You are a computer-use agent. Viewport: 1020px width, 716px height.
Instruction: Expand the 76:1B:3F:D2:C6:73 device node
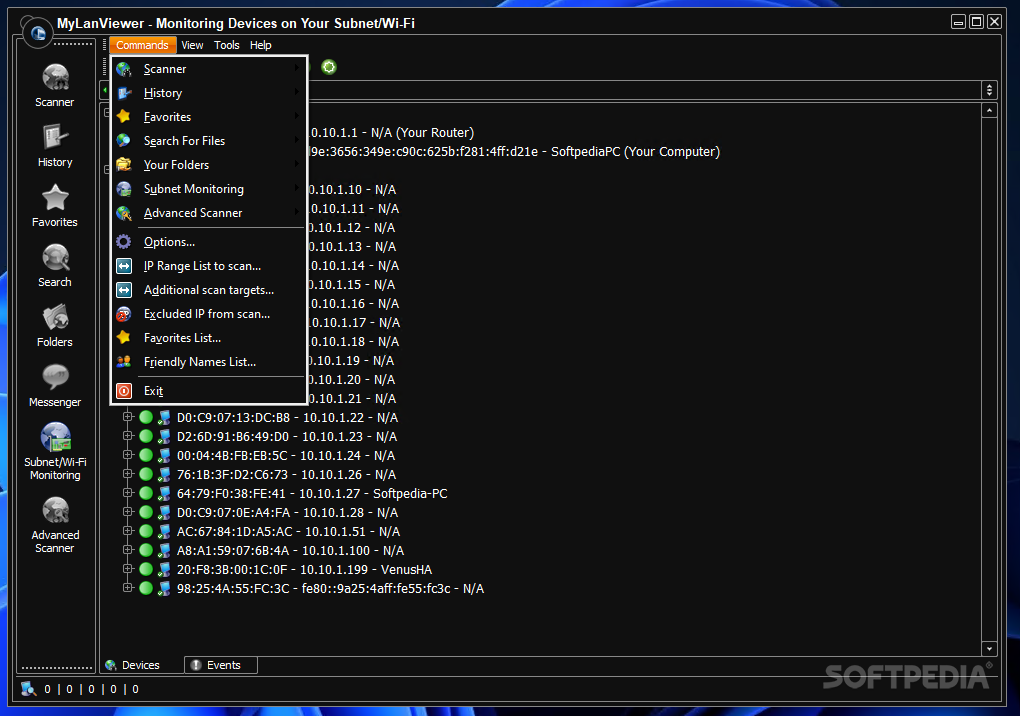coord(128,474)
